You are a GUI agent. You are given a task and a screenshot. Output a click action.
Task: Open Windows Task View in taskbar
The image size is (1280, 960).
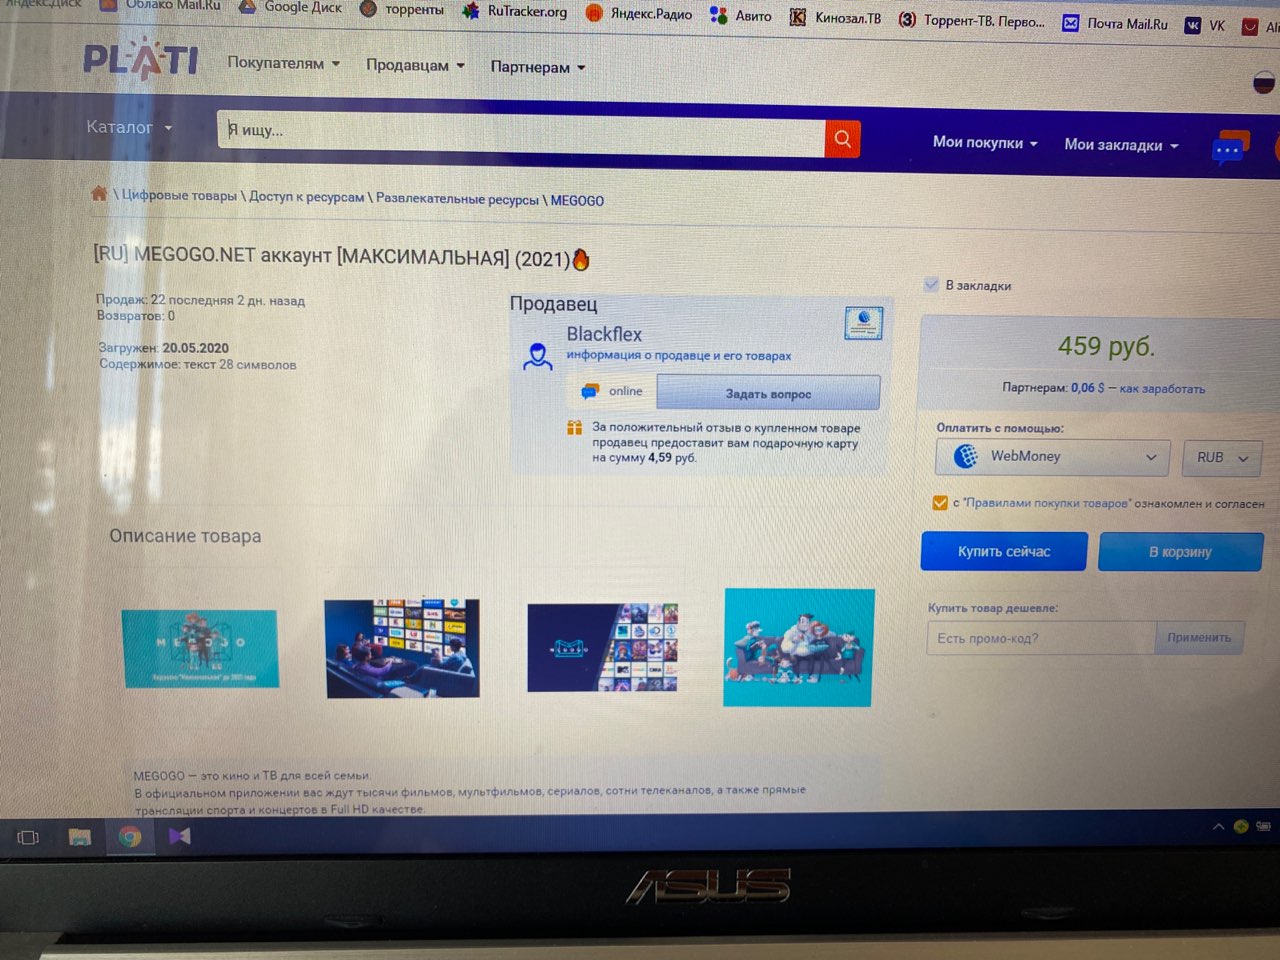28,837
